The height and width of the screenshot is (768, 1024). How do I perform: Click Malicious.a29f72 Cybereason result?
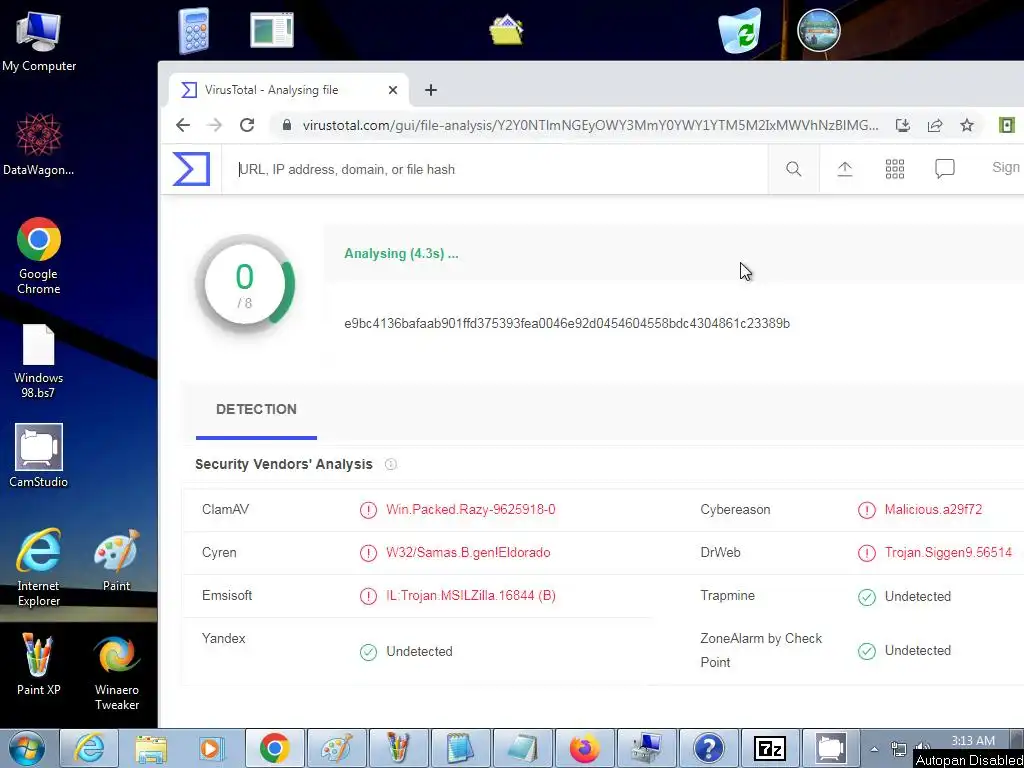coord(933,509)
